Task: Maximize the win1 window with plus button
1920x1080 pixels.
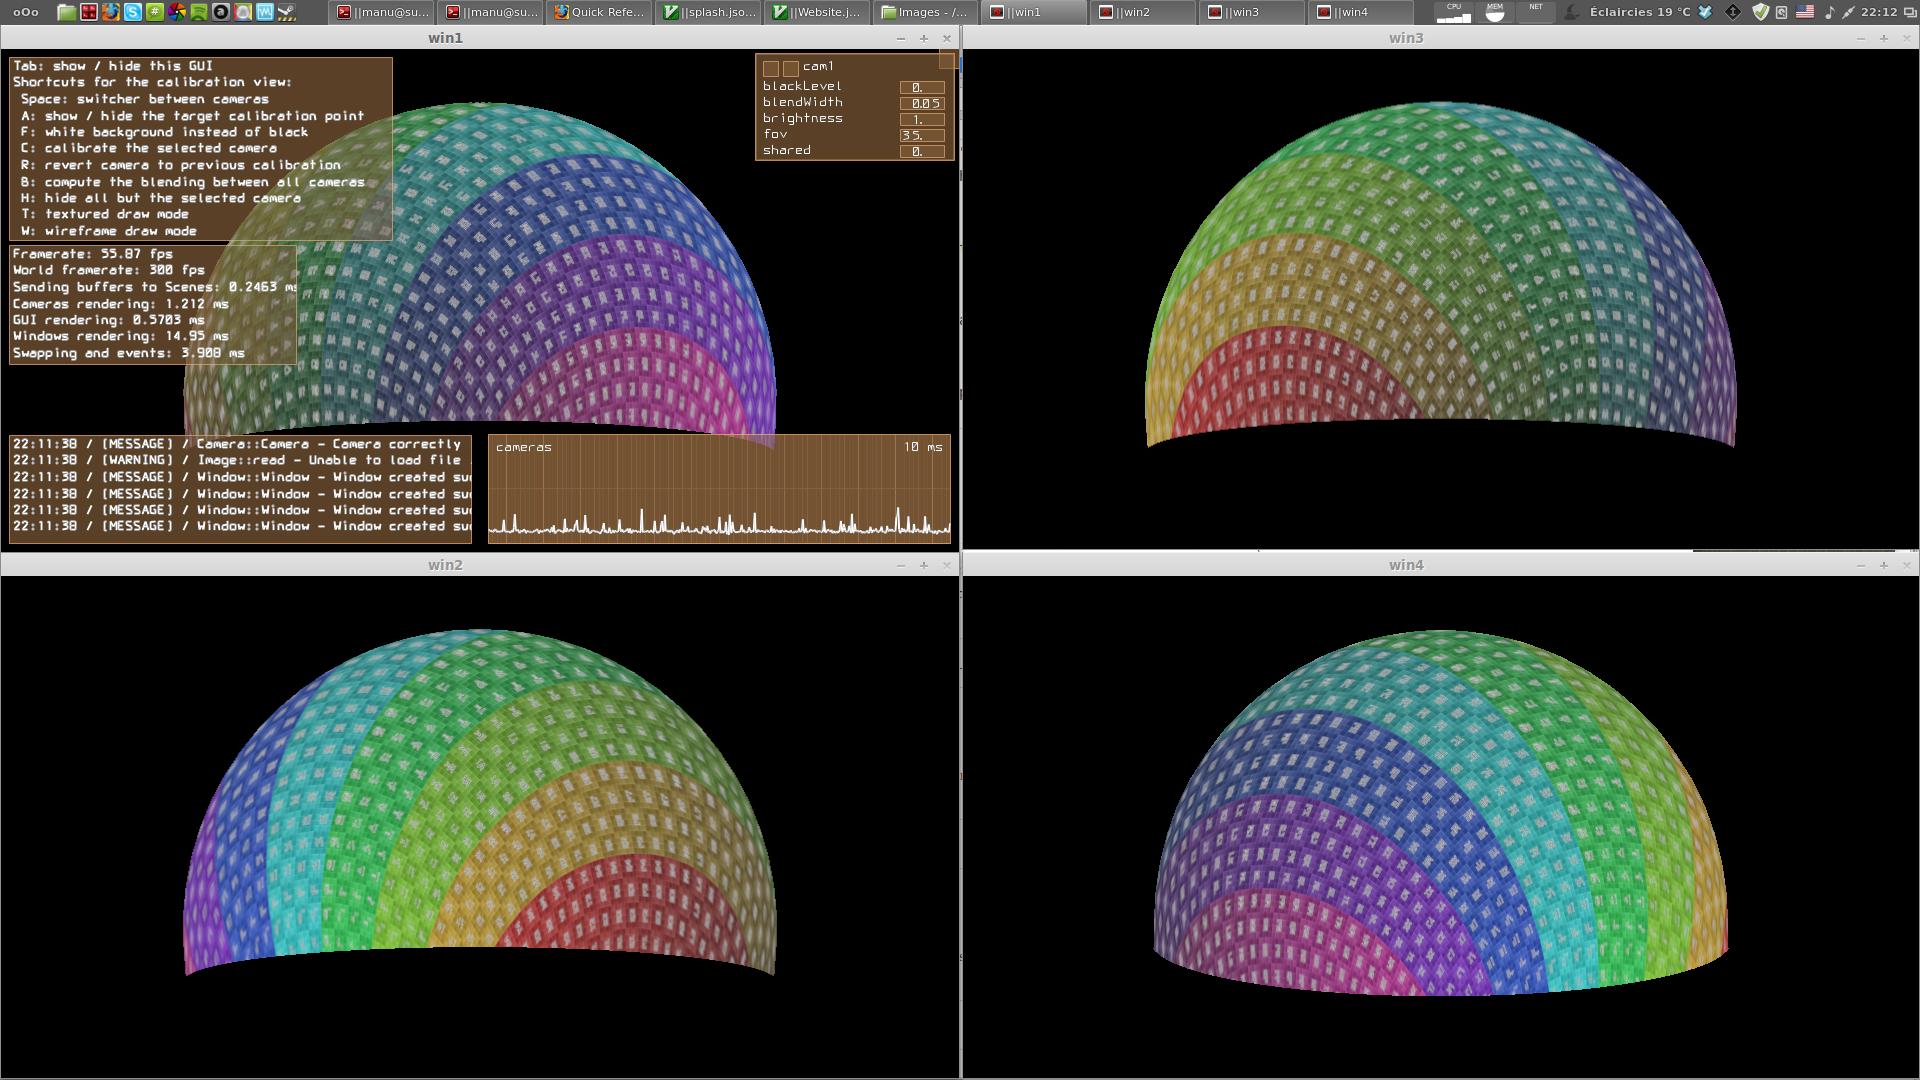Action: 924,38
